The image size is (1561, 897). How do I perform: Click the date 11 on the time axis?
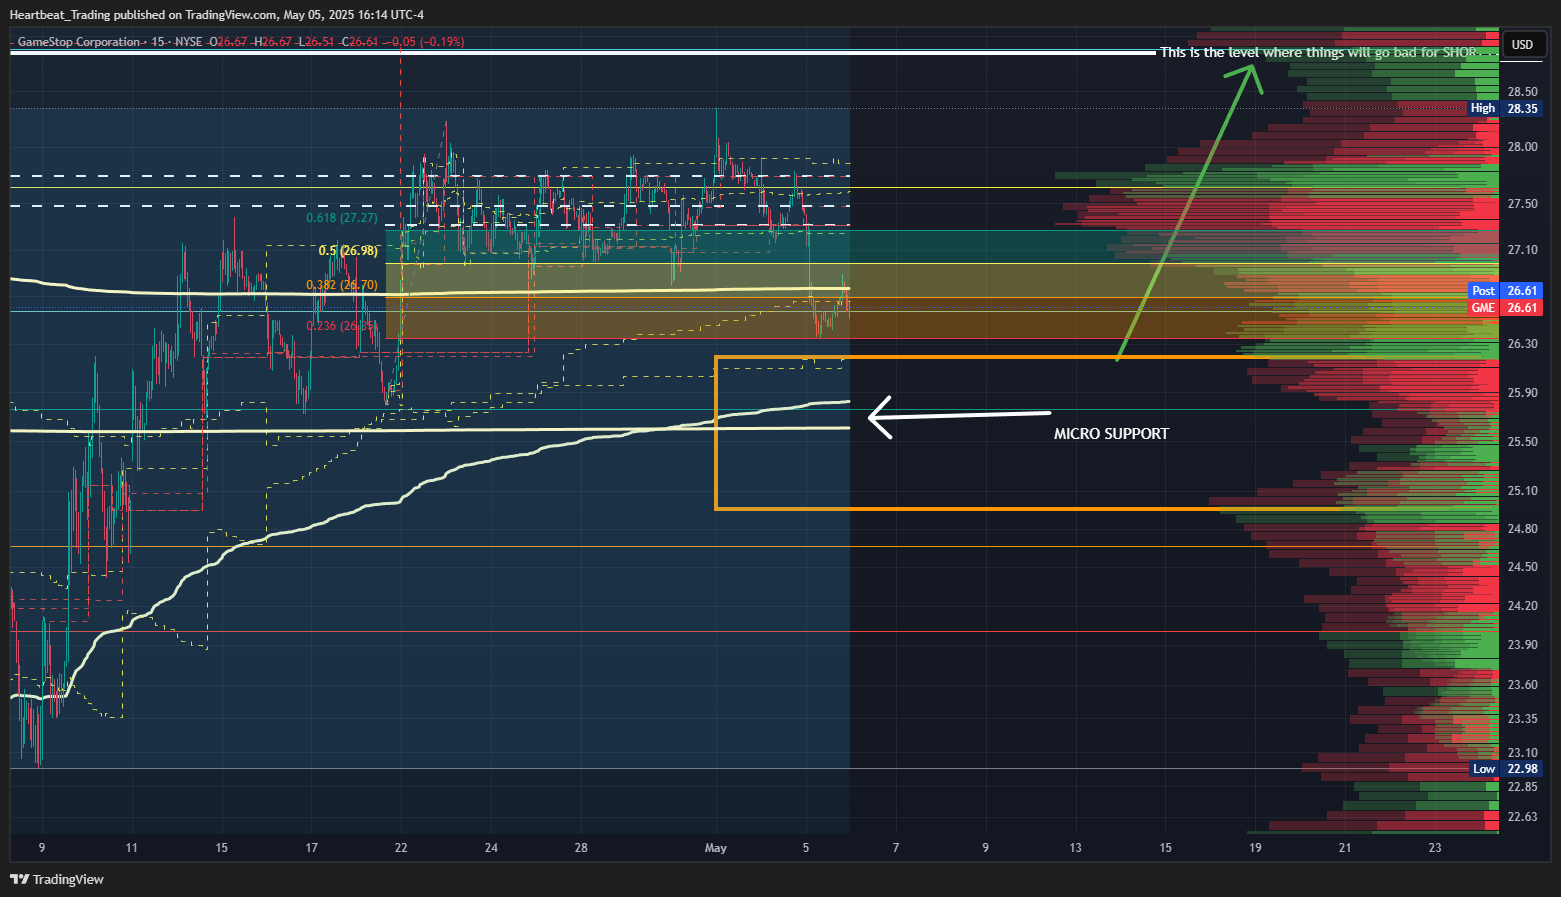(x=132, y=848)
